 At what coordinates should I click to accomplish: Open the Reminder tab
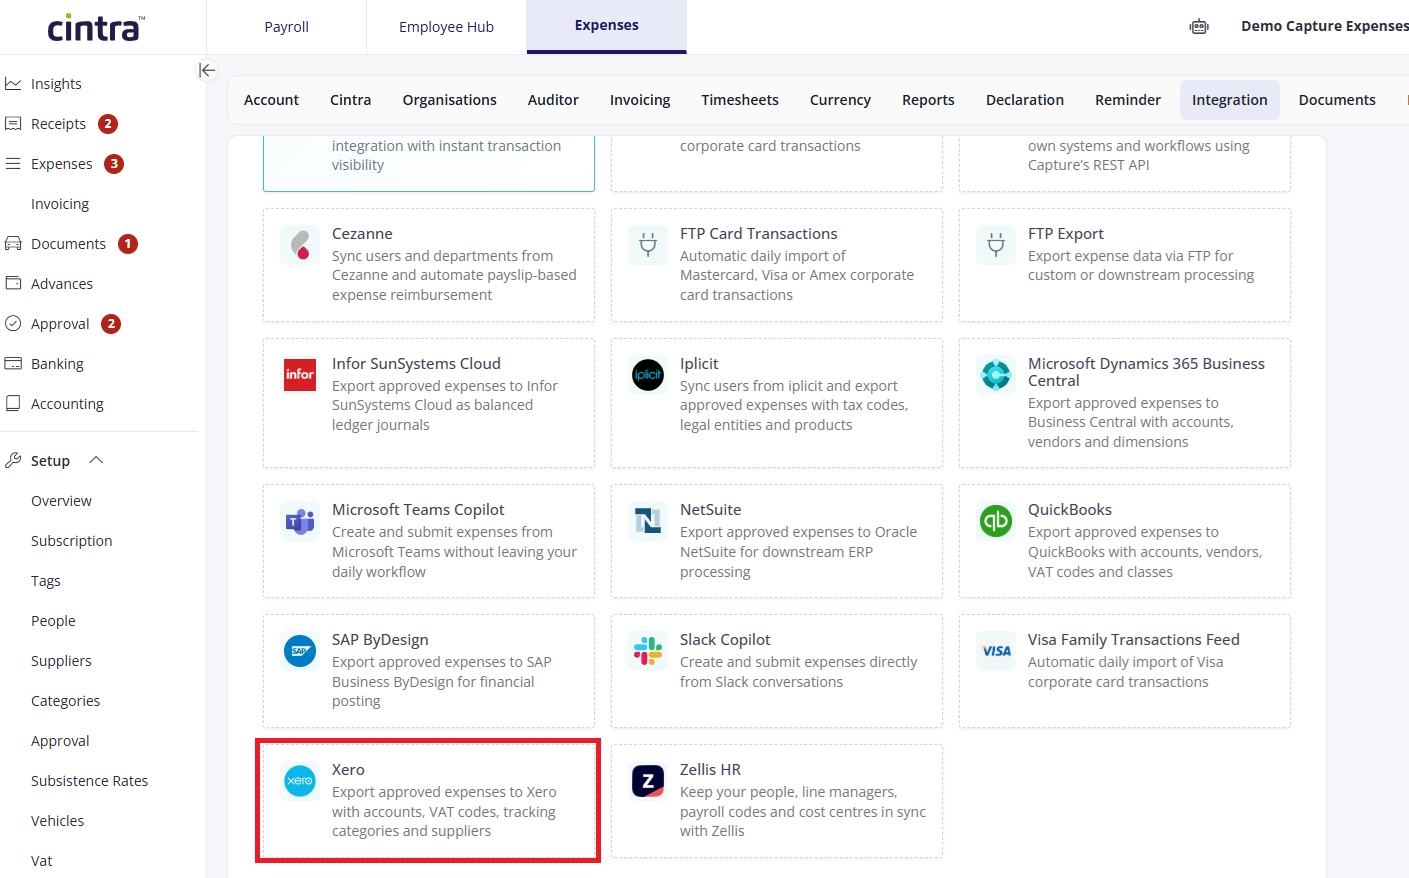pos(1128,100)
